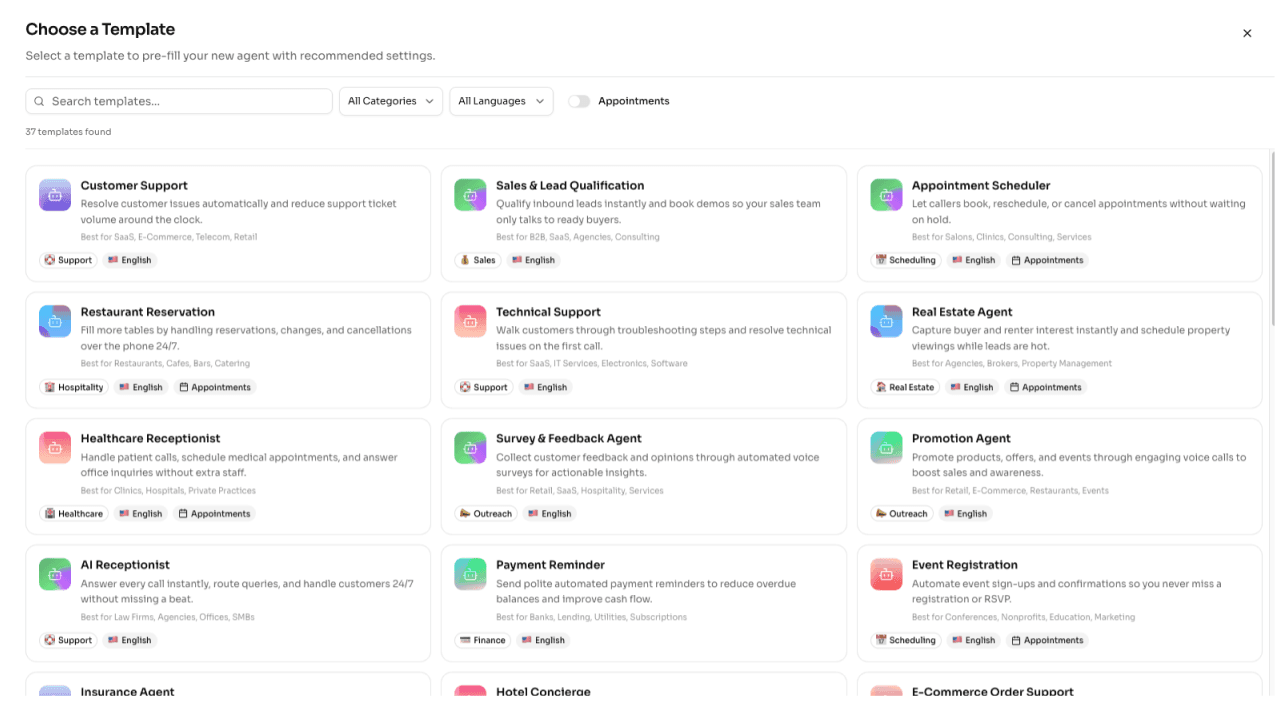
Task: Click Support tag on Customer Support card
Action: [68, 260]
